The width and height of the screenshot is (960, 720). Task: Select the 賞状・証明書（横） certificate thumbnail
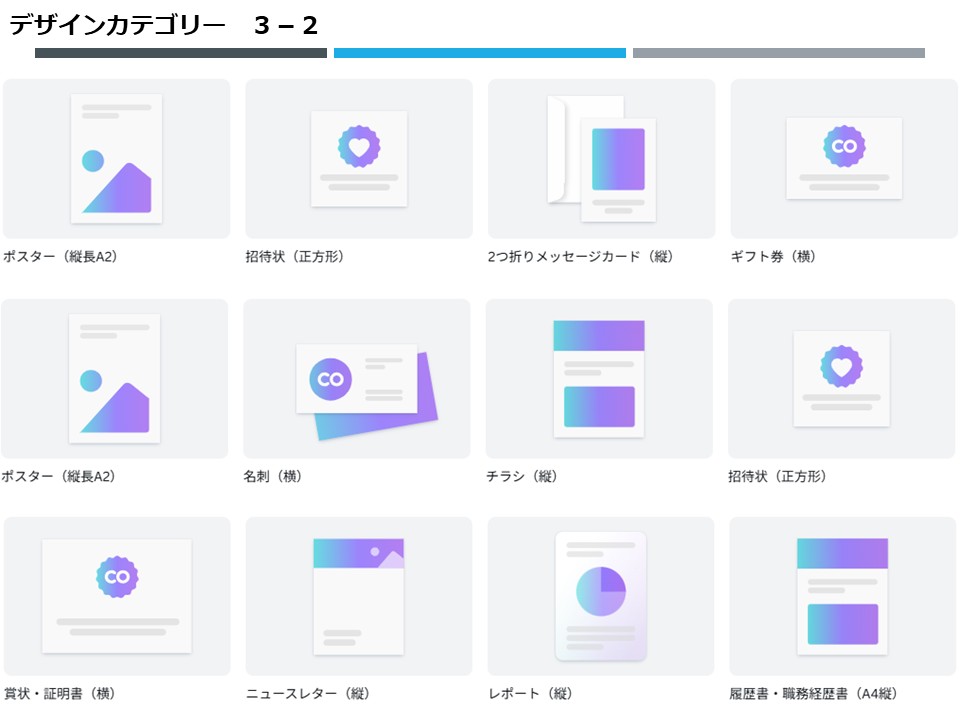click(x=117, y=596)
